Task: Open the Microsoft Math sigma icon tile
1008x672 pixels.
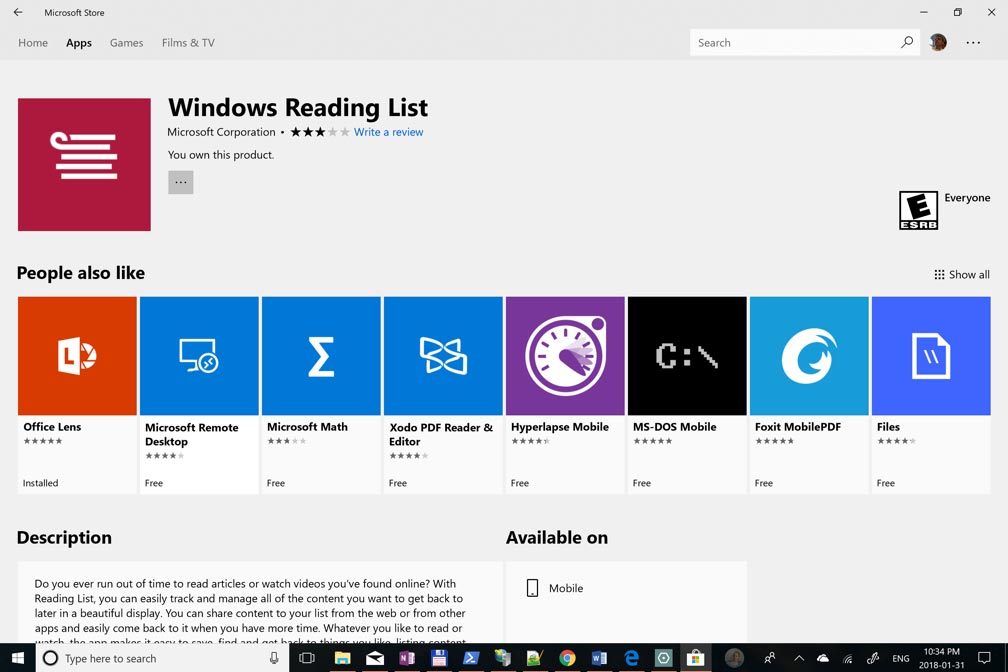Action: pyautogui.click(x=321, y=356)
